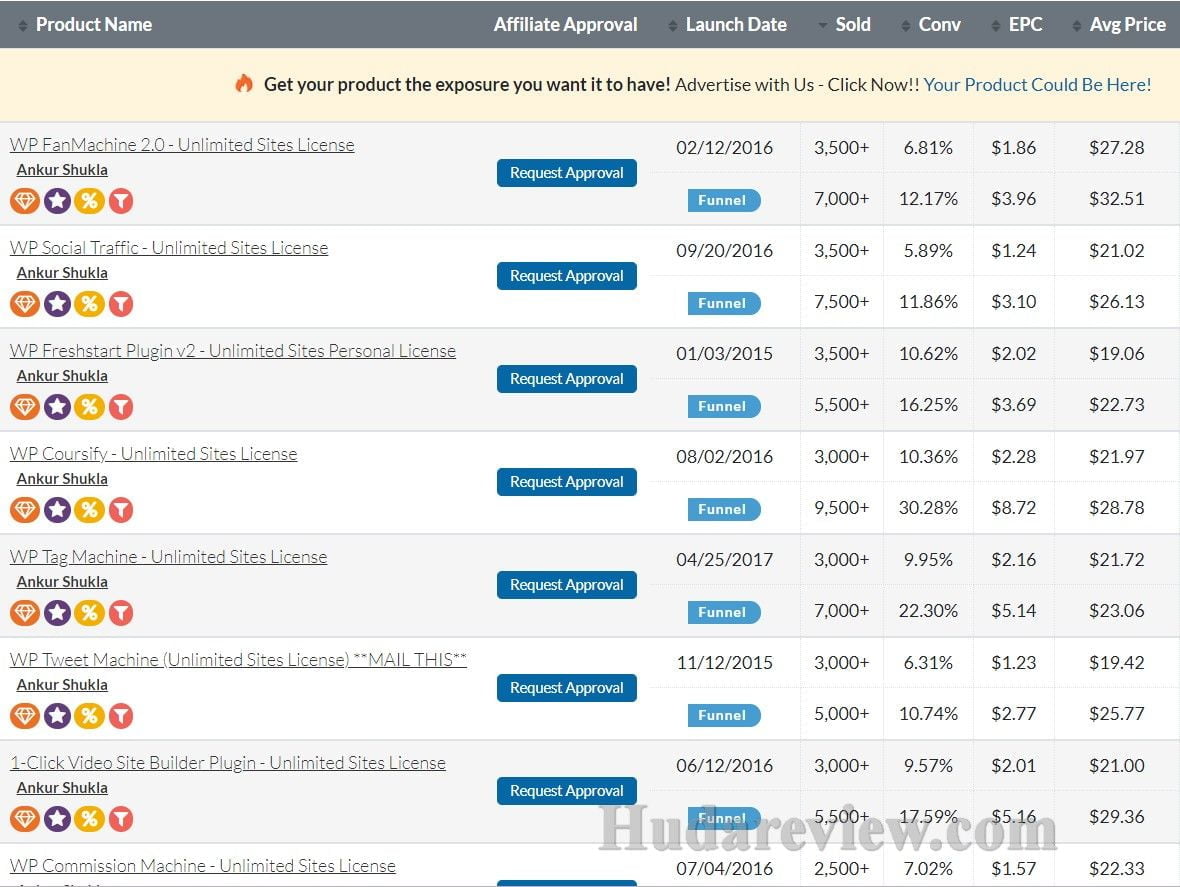Image resolution: width=1180 pixels, height=887 pixels.
Task: Request approval for 1-Click Video Site Builder
Action: tap(567, 791)
